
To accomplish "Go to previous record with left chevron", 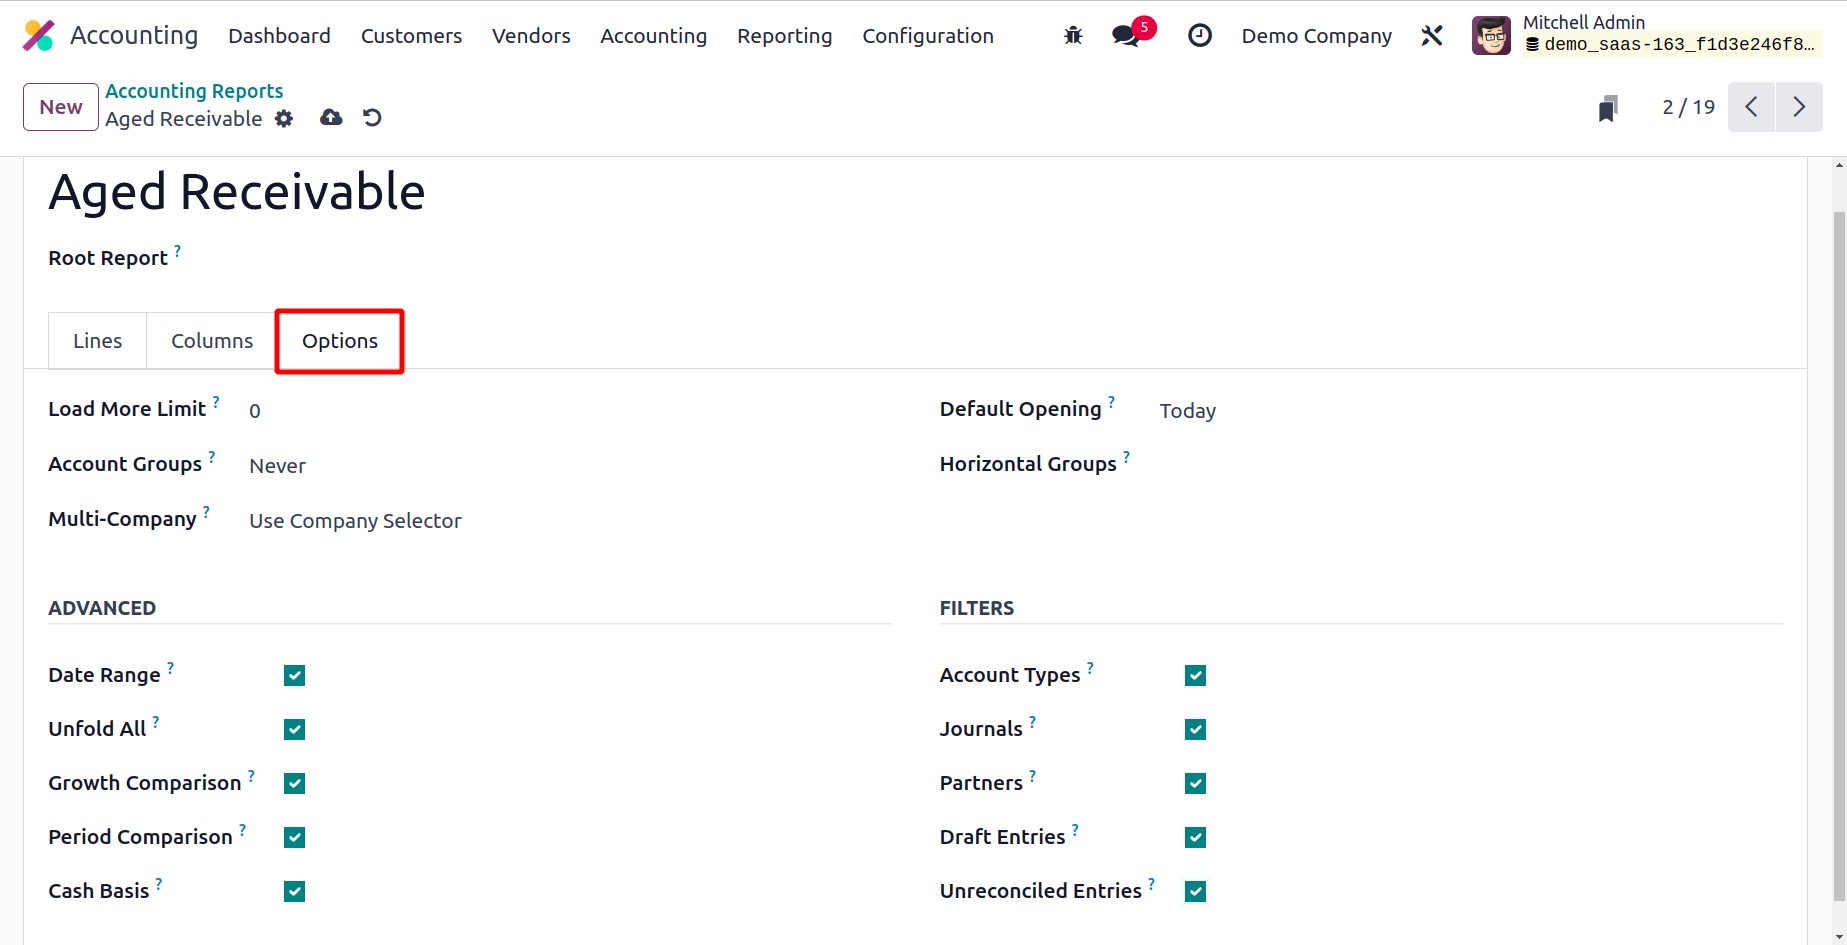I will [1751, 107].
